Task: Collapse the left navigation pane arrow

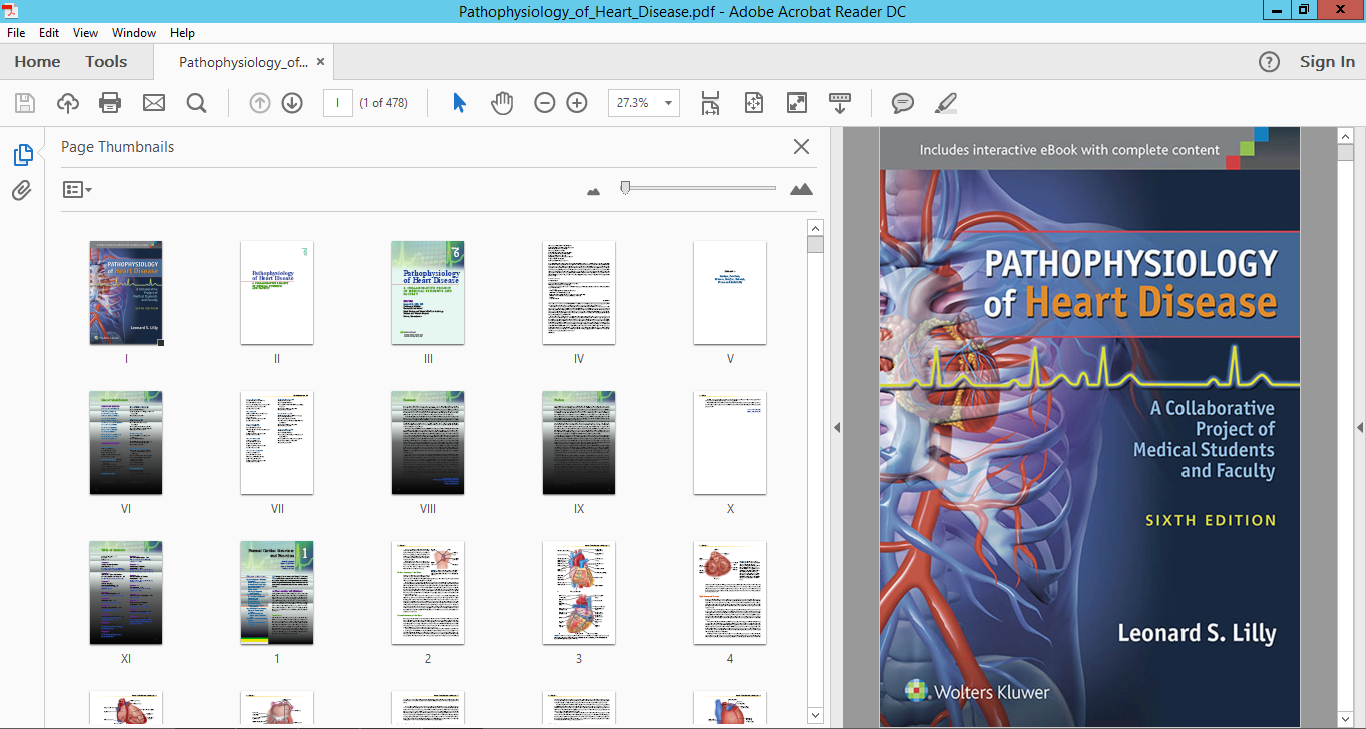Action: pos(837,427)
